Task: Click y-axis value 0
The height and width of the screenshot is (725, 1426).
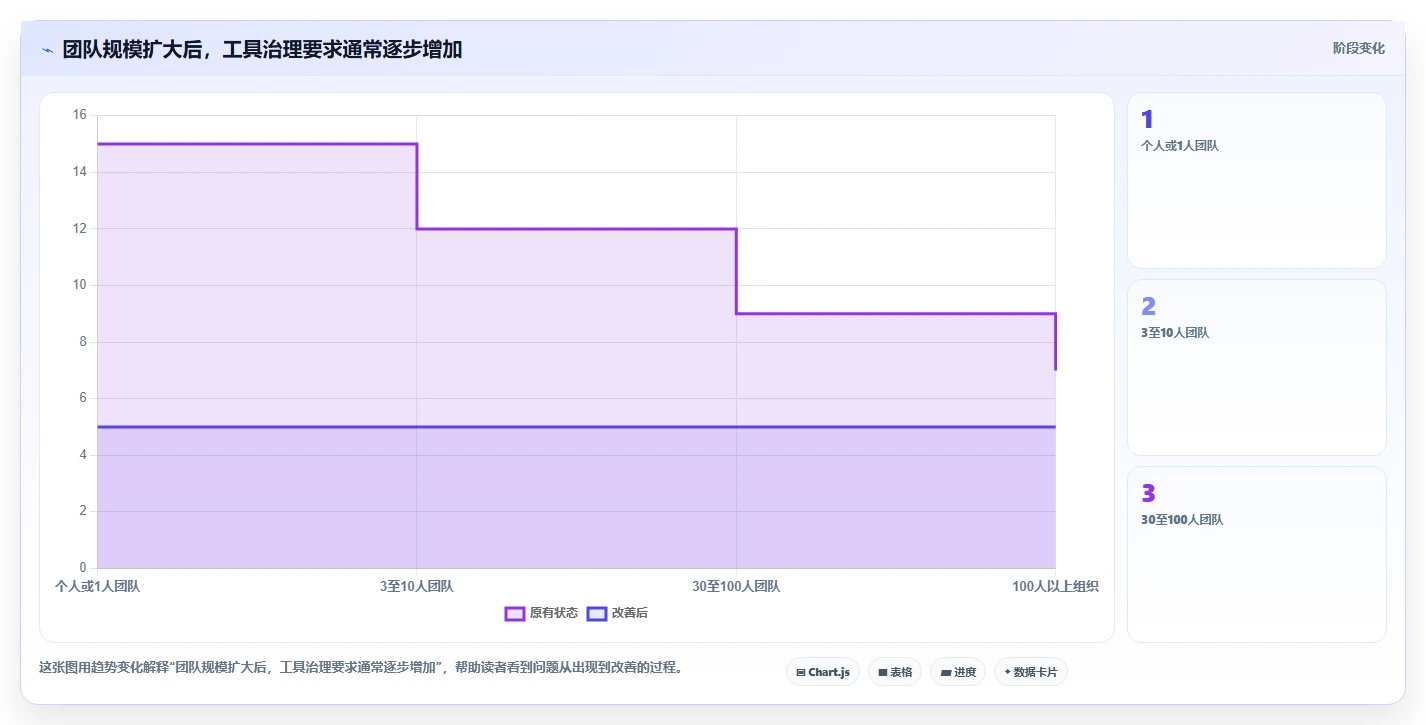Action: click(x=84, y=568)
